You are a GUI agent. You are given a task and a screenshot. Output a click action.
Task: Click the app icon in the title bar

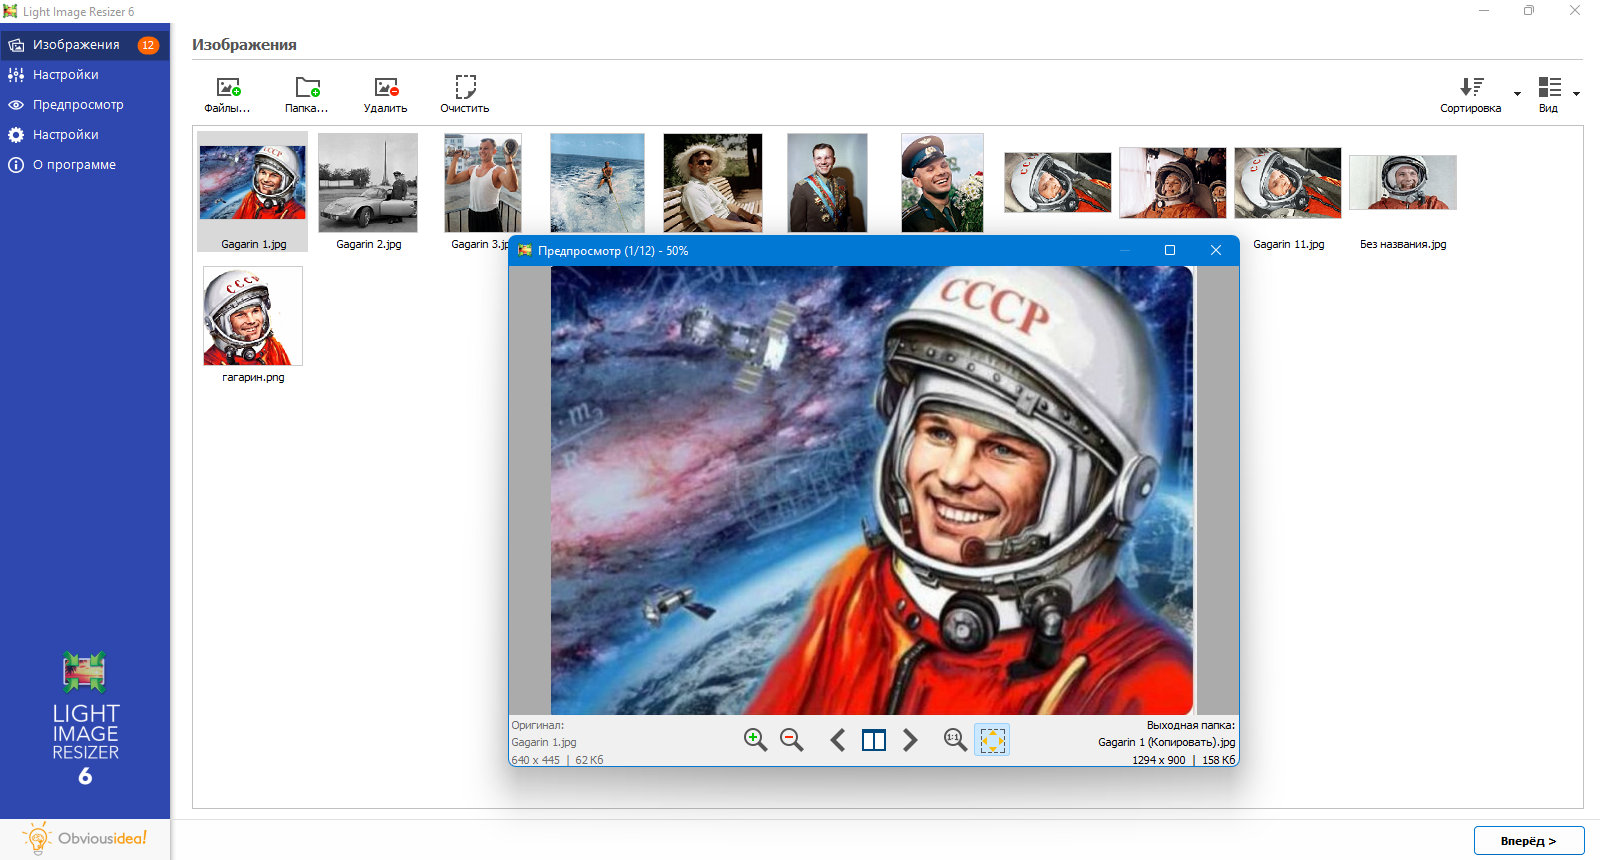point(10,11)
